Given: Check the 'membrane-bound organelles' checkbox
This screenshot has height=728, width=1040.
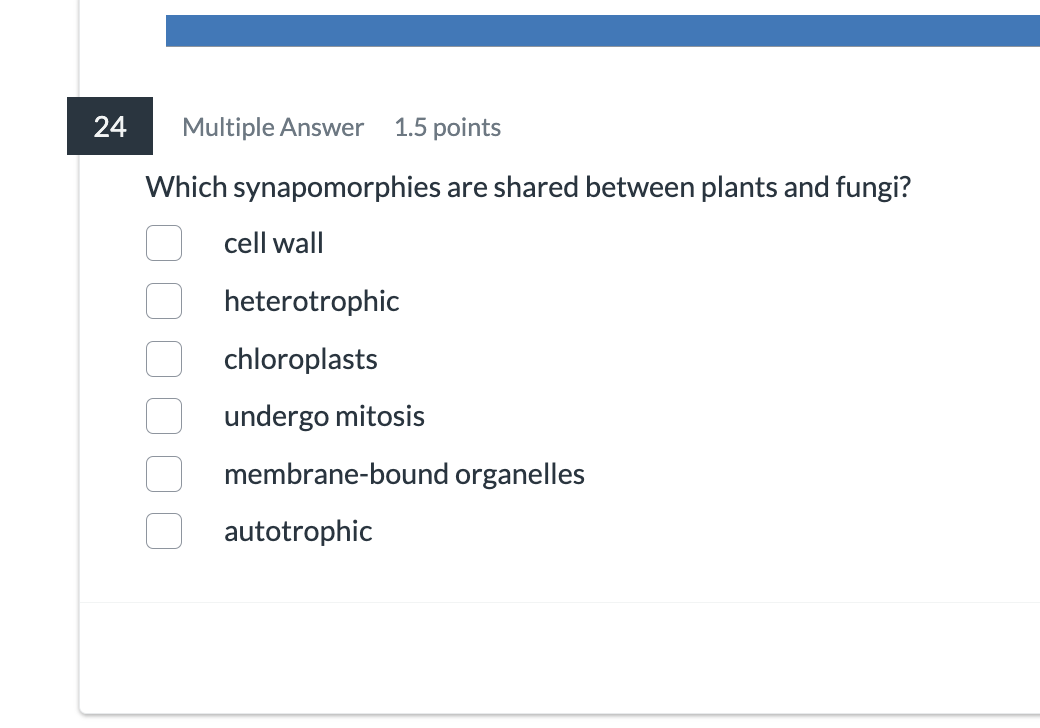Looking at the screenshot, I should tap(164, 474).
